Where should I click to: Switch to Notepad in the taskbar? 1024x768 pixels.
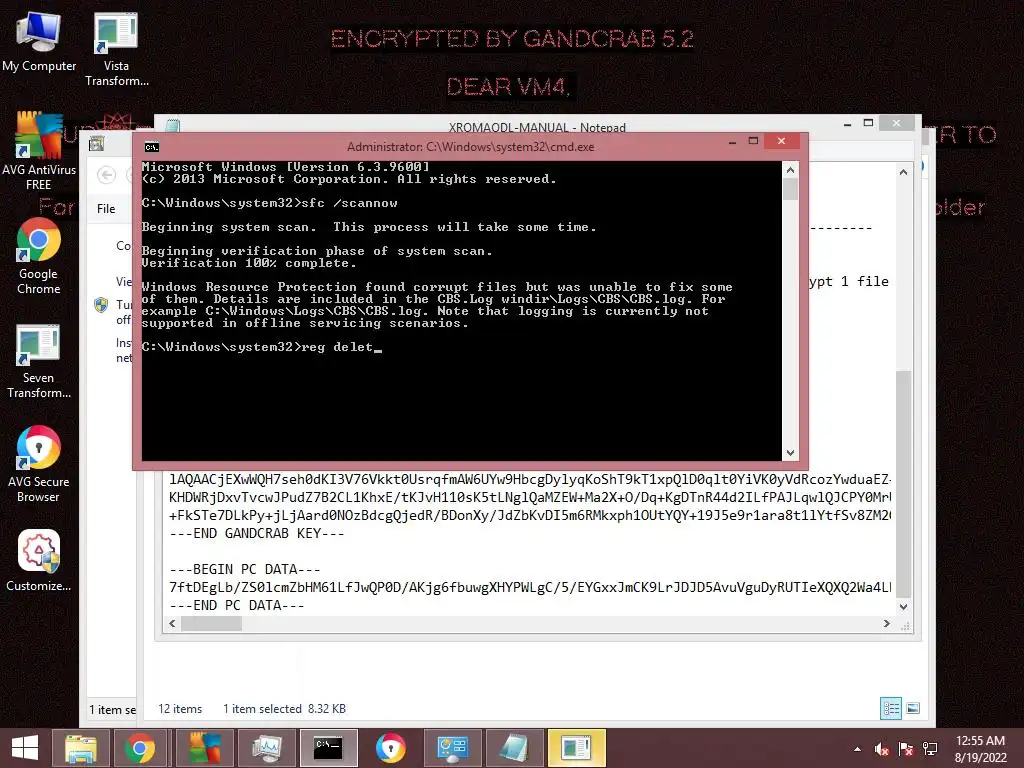point(514,748)
